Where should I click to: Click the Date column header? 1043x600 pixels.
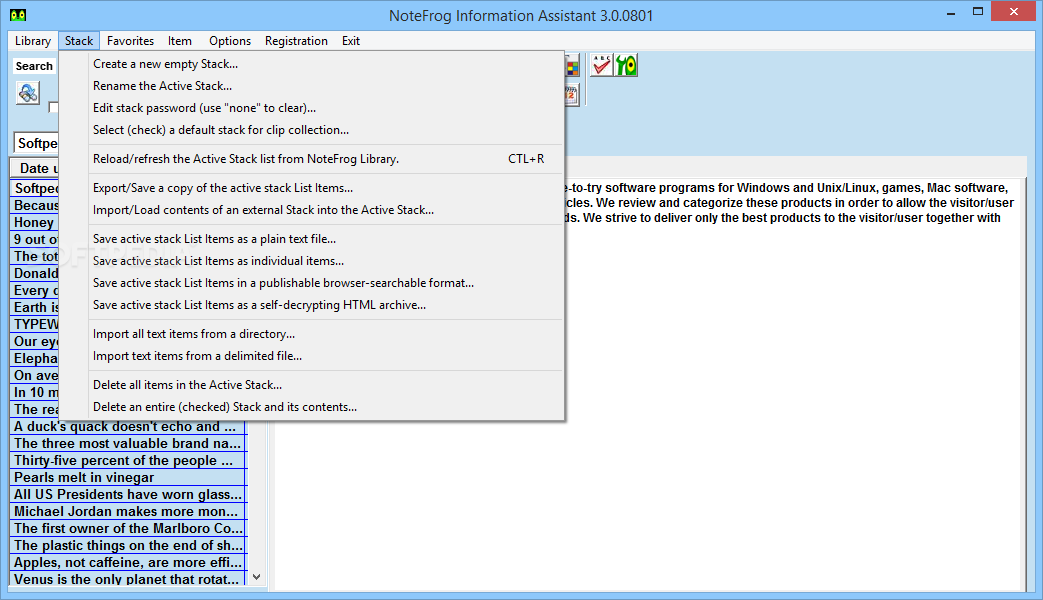(35, 168)
